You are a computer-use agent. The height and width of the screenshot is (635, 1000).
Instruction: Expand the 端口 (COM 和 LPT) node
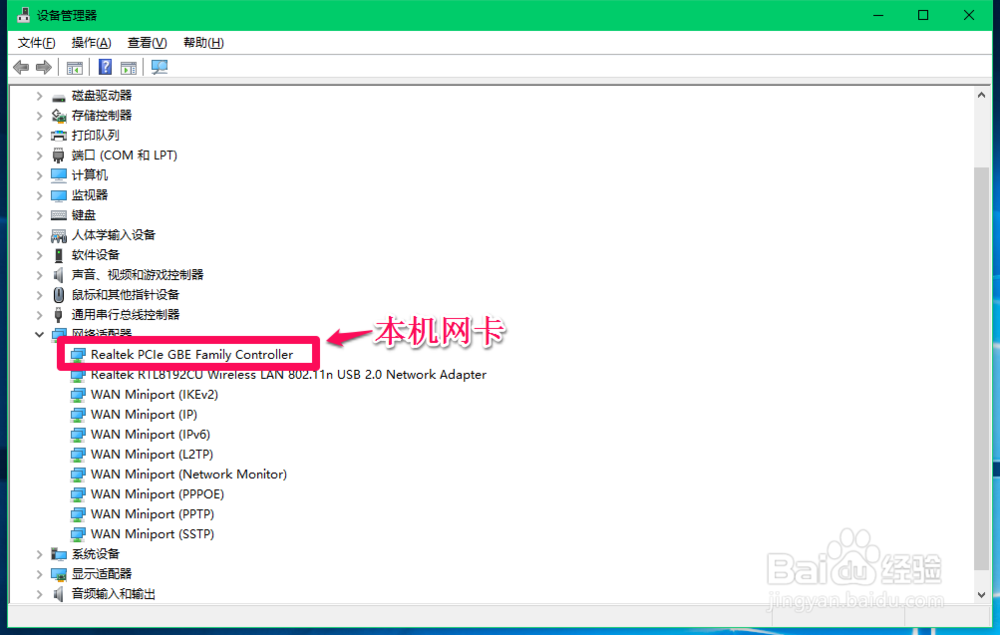(x=40, y=156)
